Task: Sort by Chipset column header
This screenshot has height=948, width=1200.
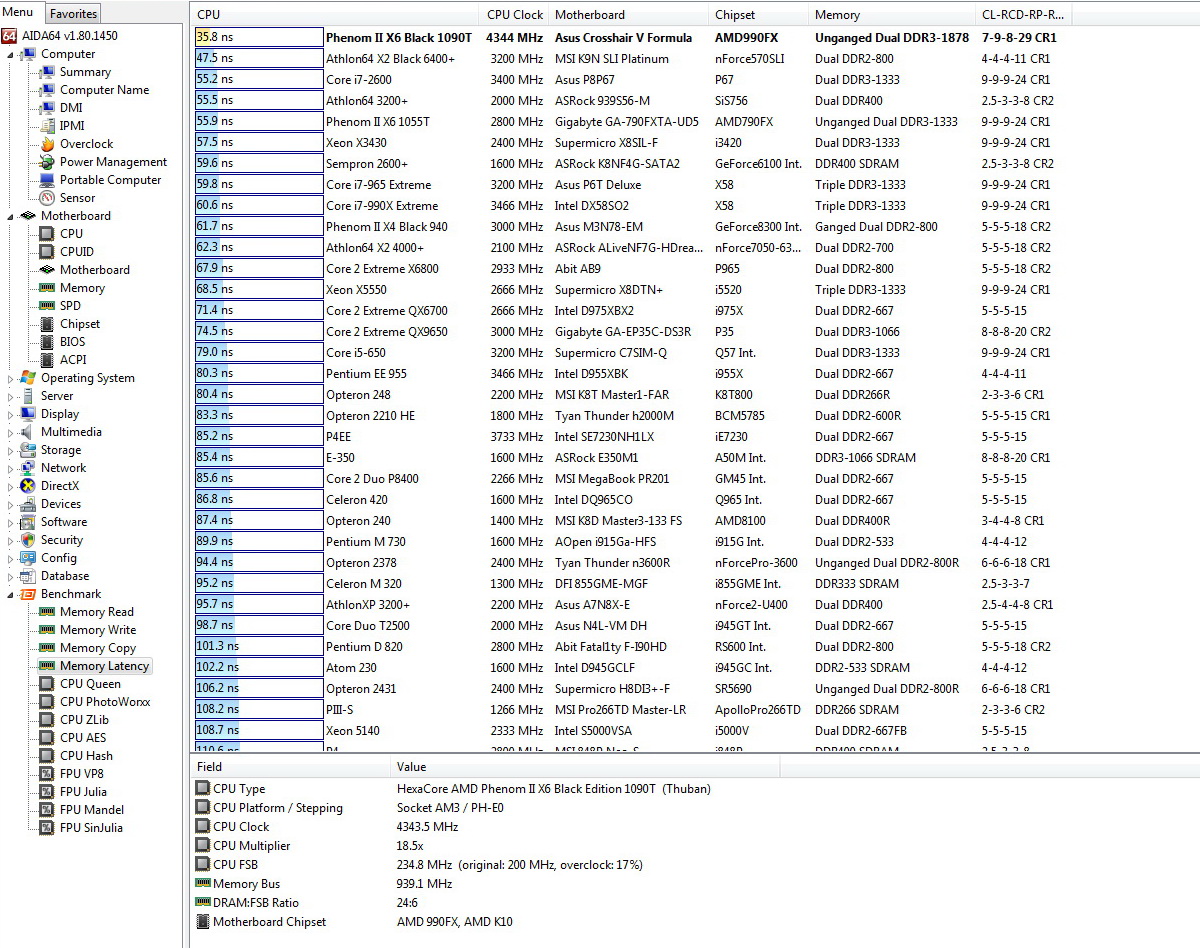Action: pyautogui.click(x=759, y=15)
